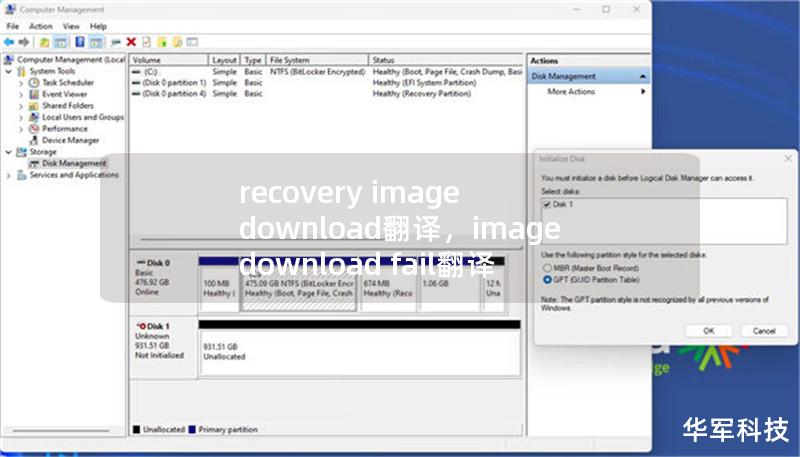Click the Shared Folders icon in tree
Screen dimensions: 800x457
34,106
